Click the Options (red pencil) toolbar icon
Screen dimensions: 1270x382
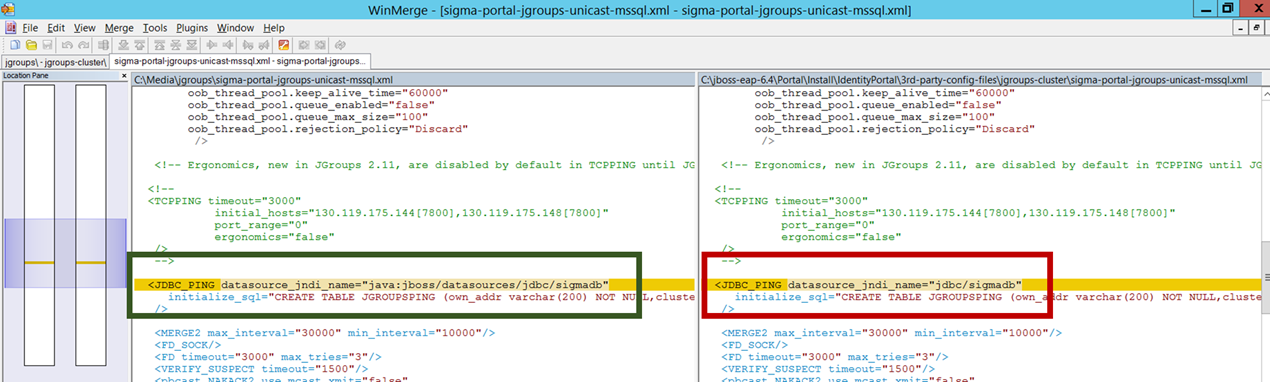coord(284,45)
